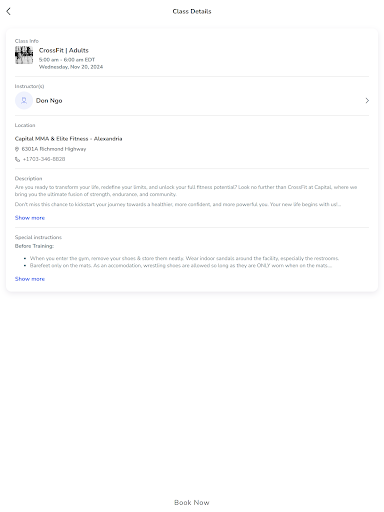Image resolution: width=384 pixels, height=512 pixels.
Task: Tap the instructor avatar icon
Action: coord(24,101)
